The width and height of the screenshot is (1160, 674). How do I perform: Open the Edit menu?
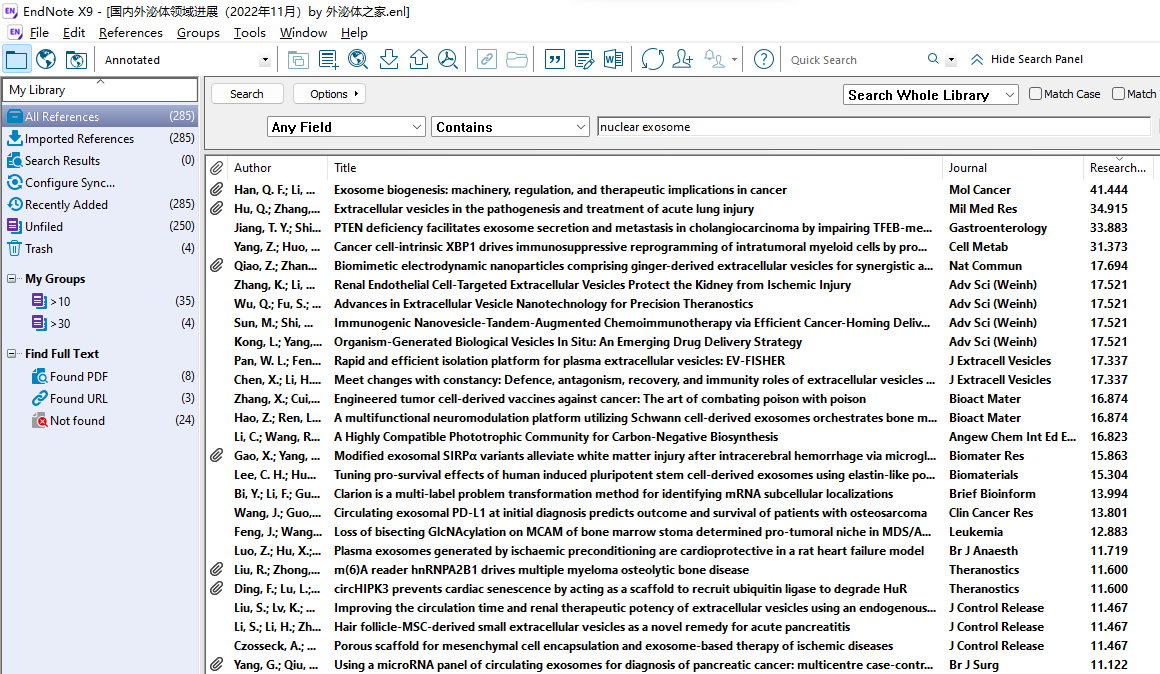[73, 33]
